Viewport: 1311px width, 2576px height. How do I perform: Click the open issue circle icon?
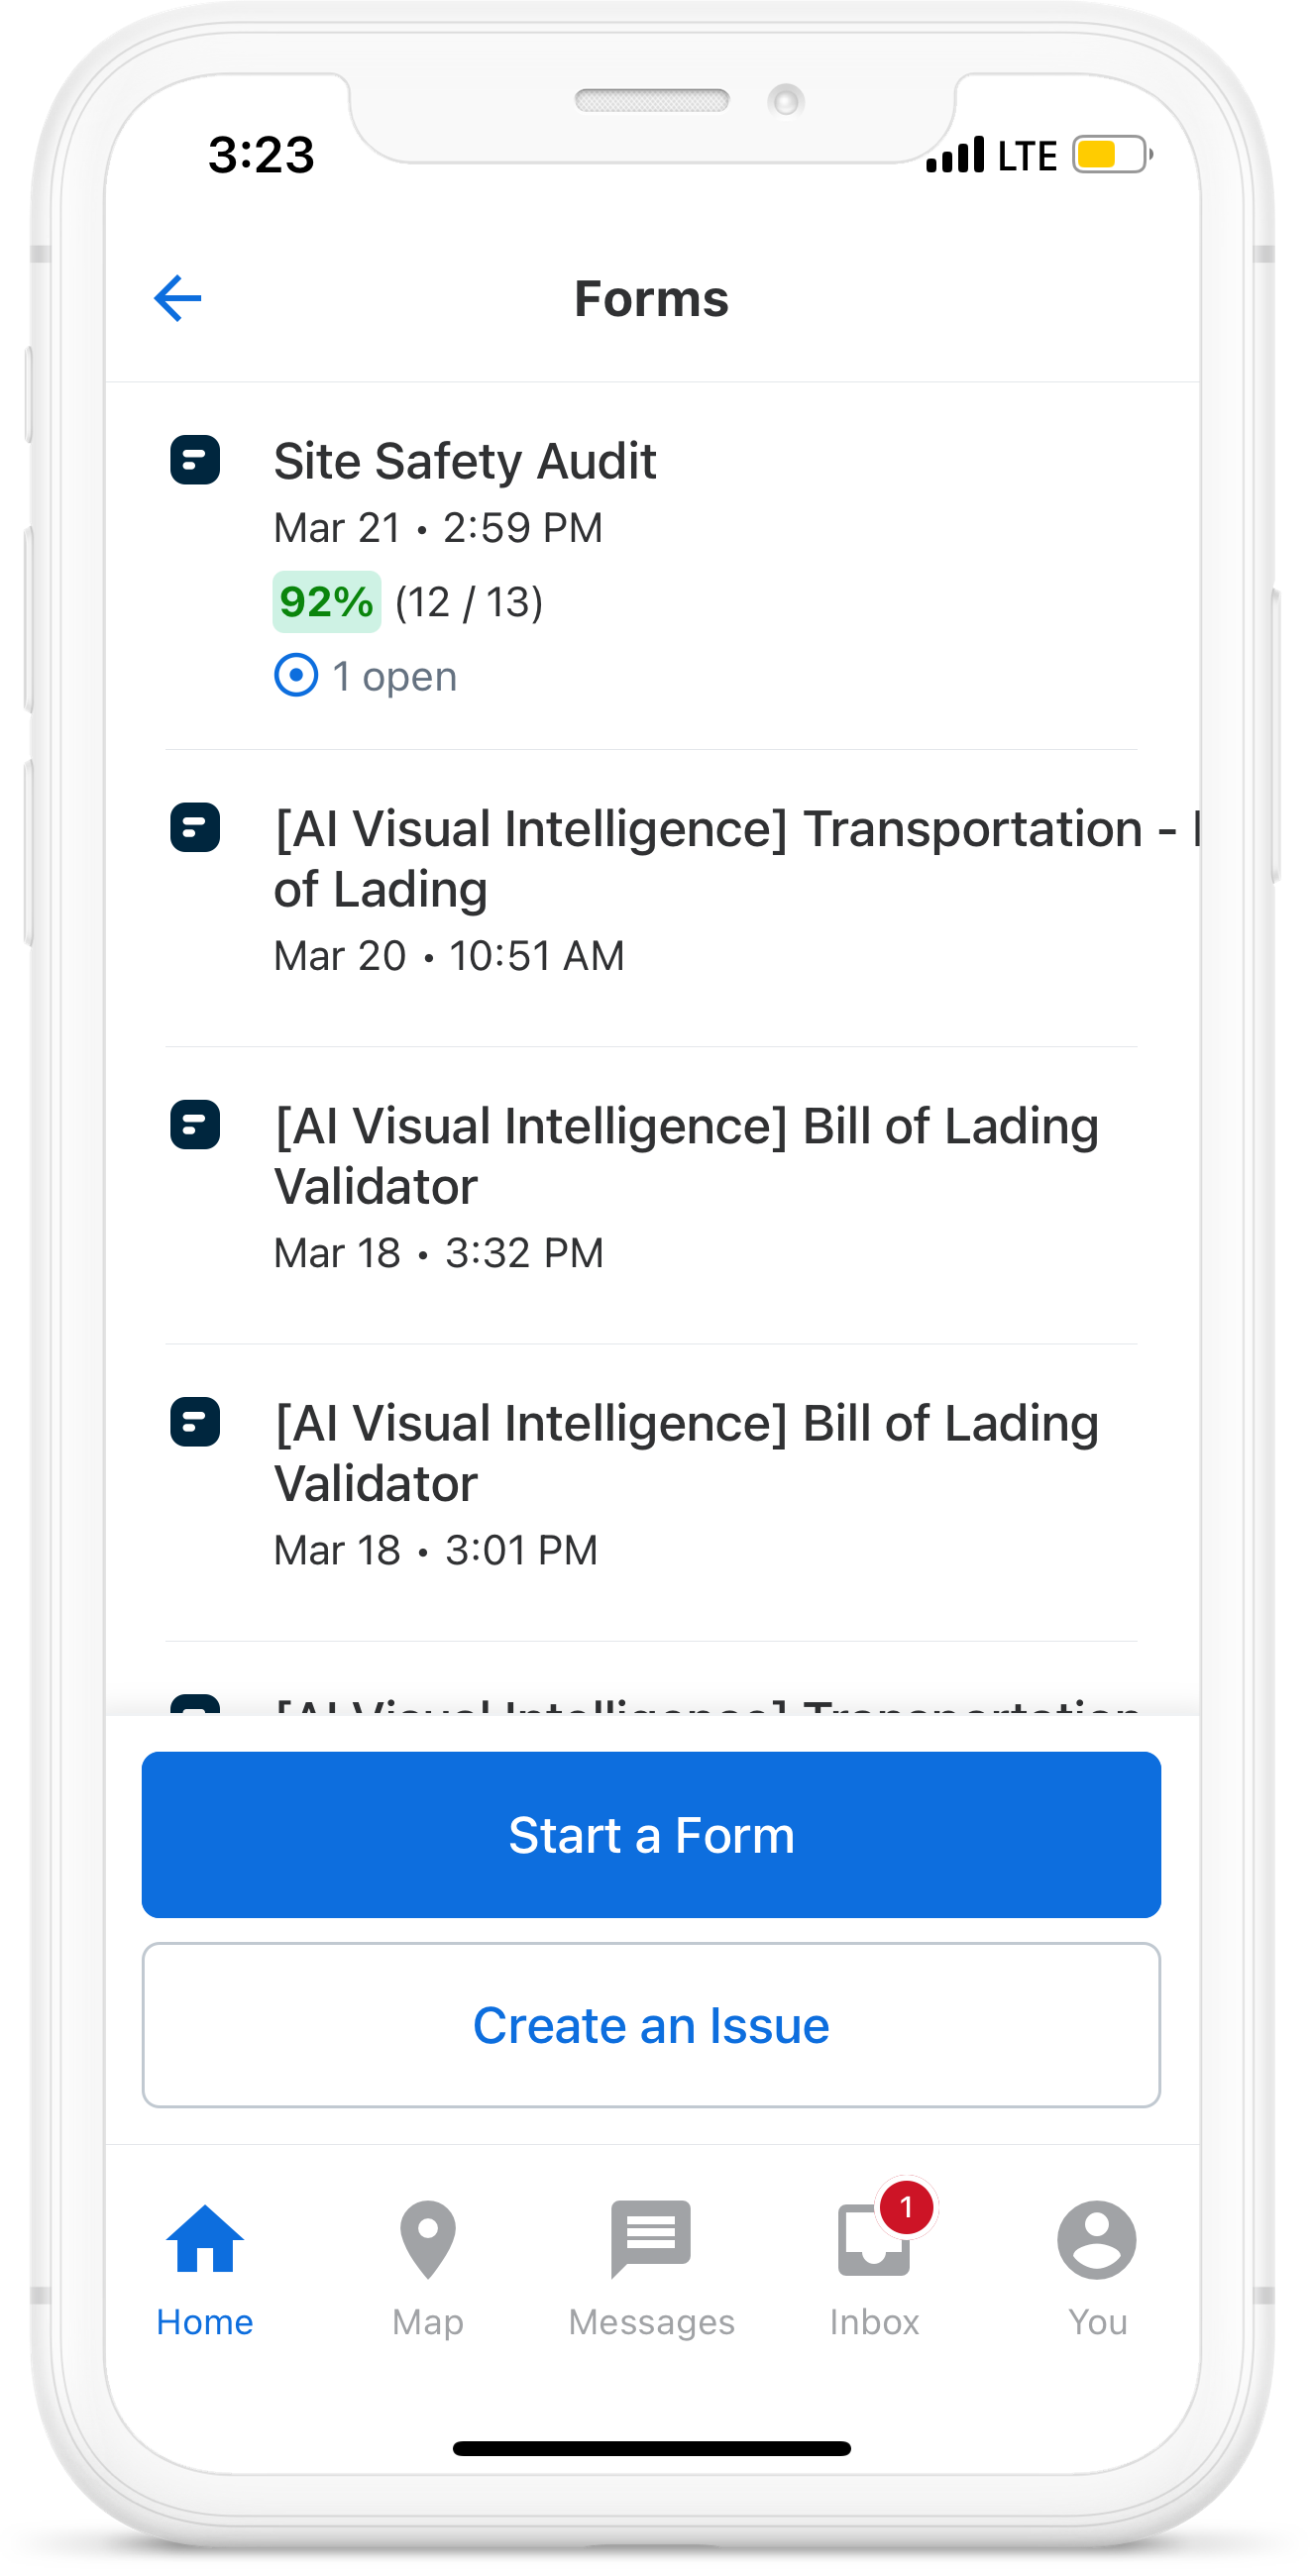click(296, 676)
